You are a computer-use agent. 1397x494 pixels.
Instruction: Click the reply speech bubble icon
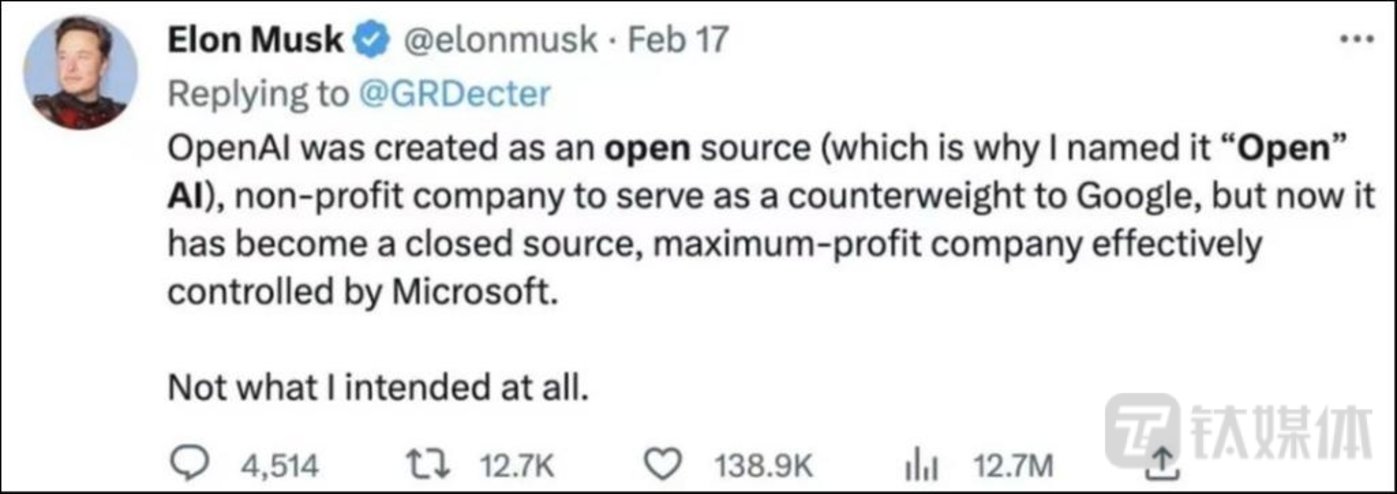click(x=187, y=464)
